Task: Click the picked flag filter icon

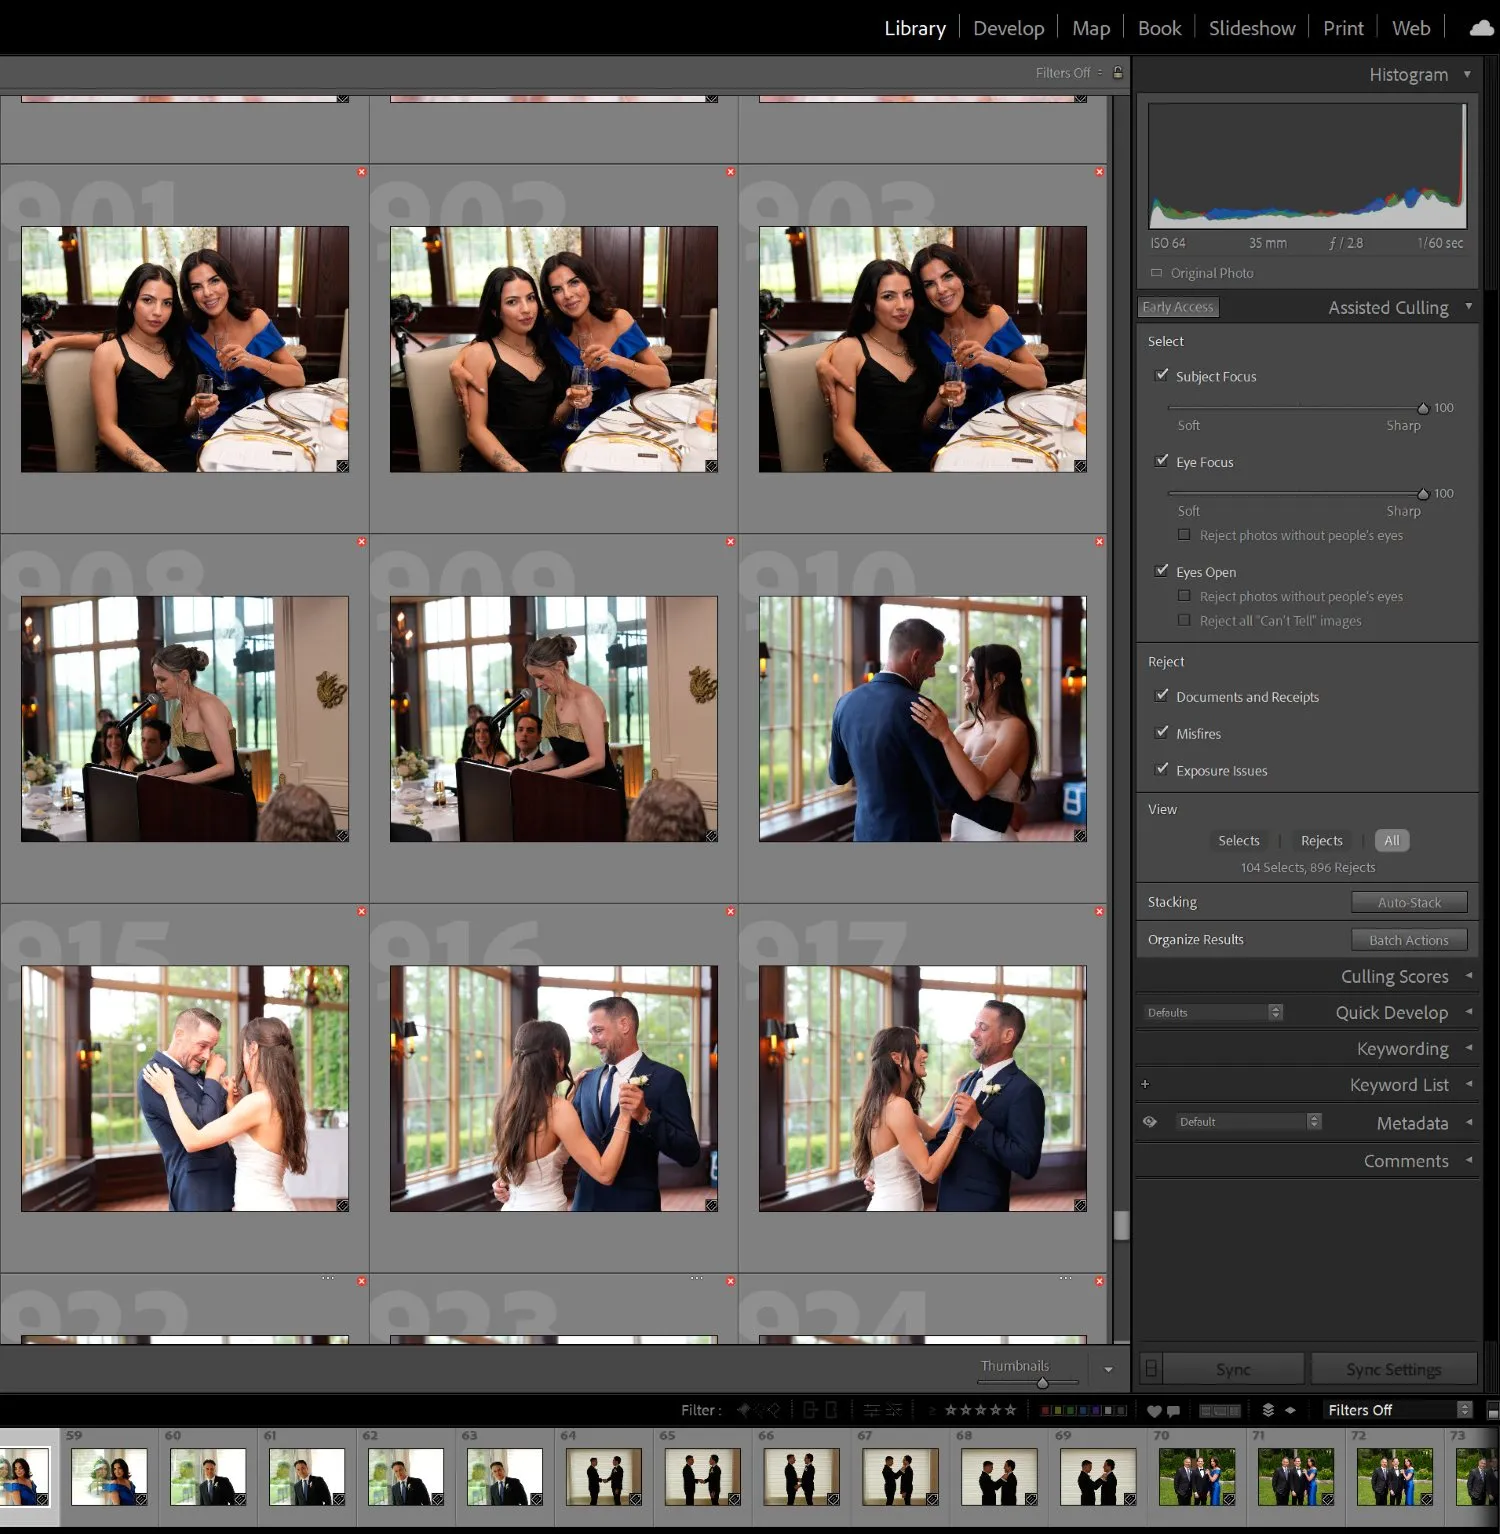Action: click(x=742, y=1410)
